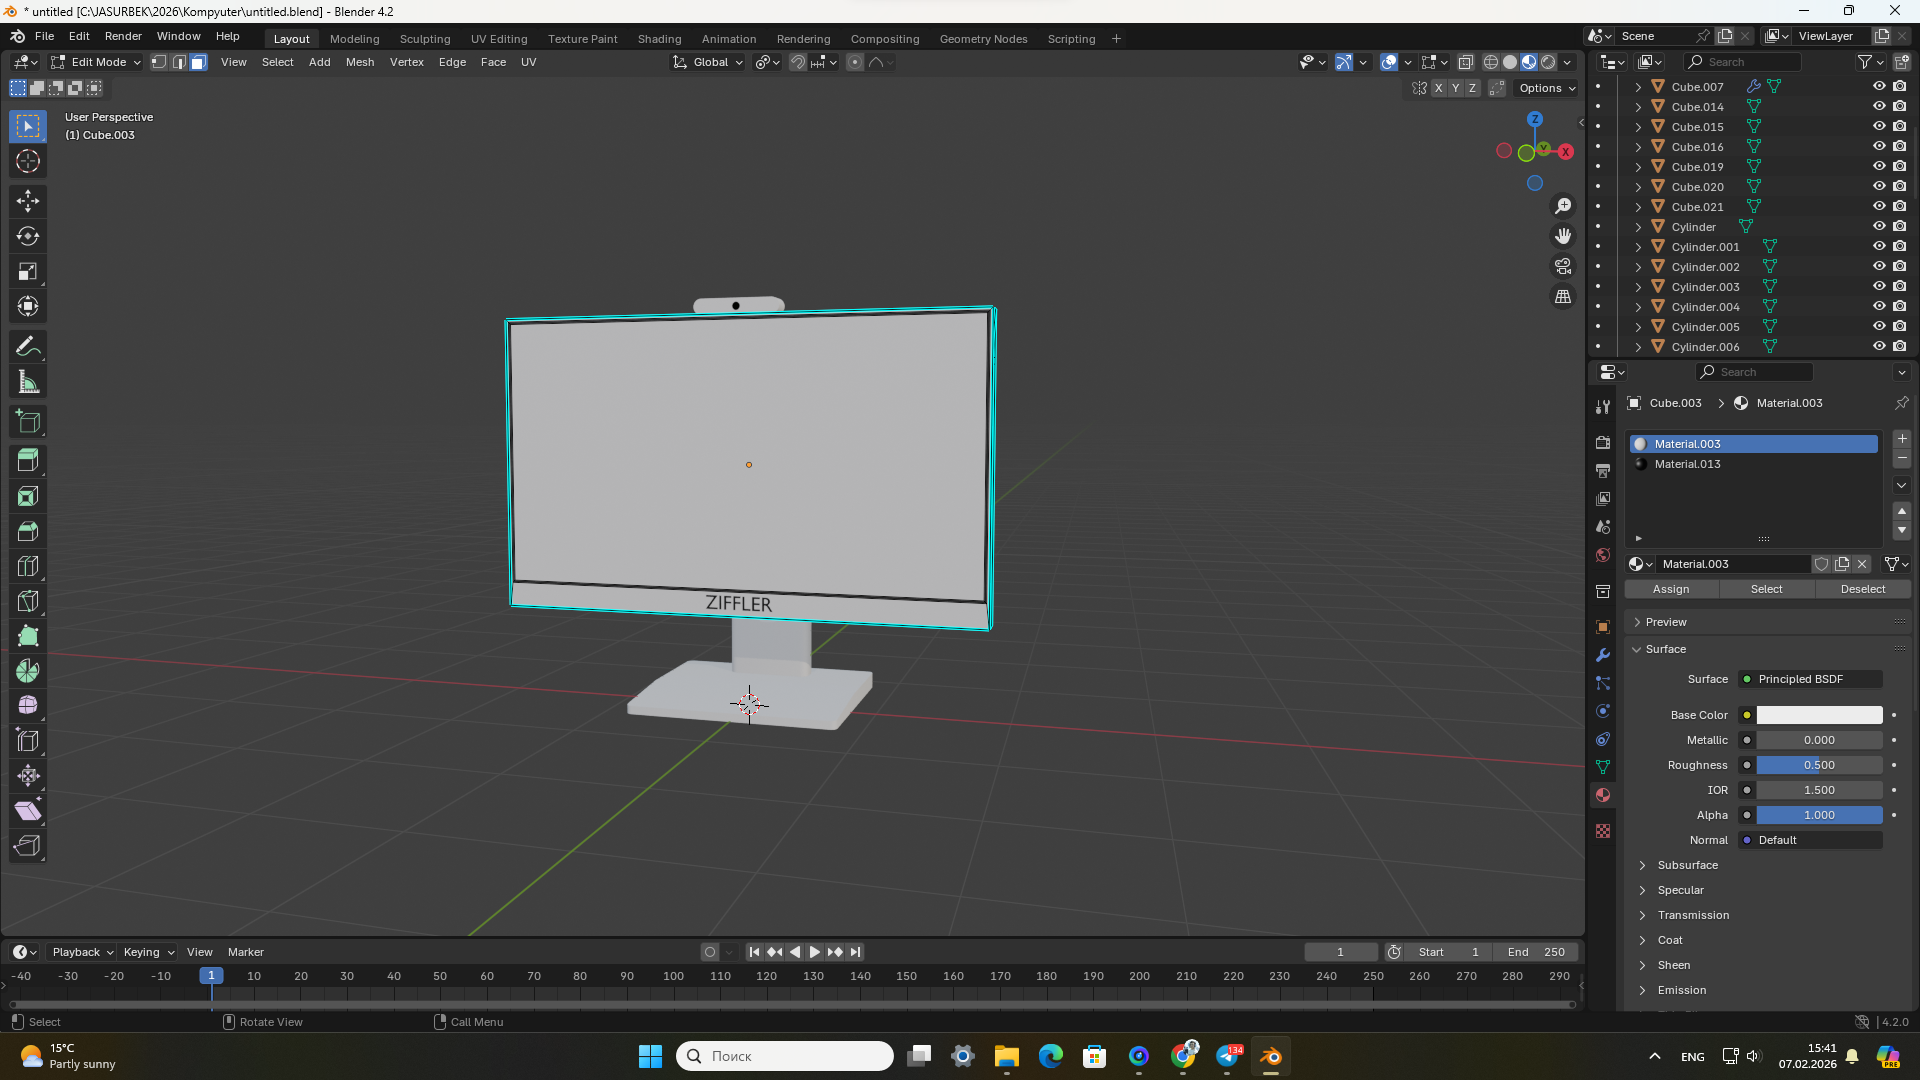Click the Base Color swatch
Screen dimensions: 1920x1080
pyautogui.click(x=1818, y=715)
